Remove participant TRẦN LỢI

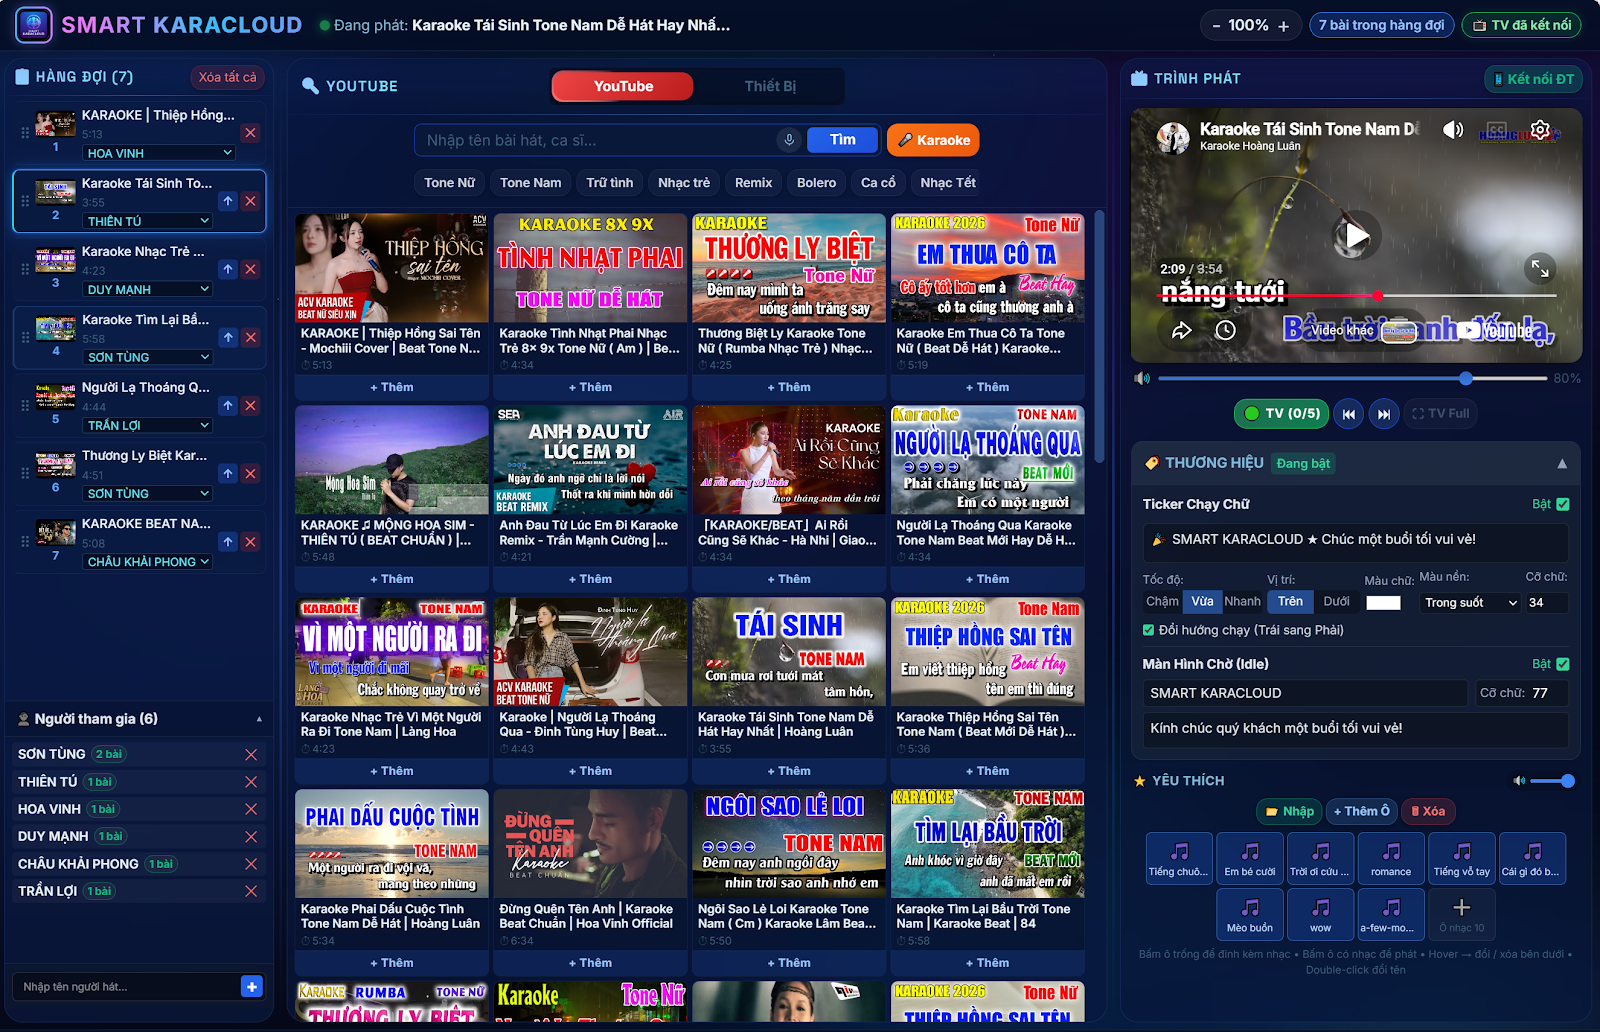[251, 891]
